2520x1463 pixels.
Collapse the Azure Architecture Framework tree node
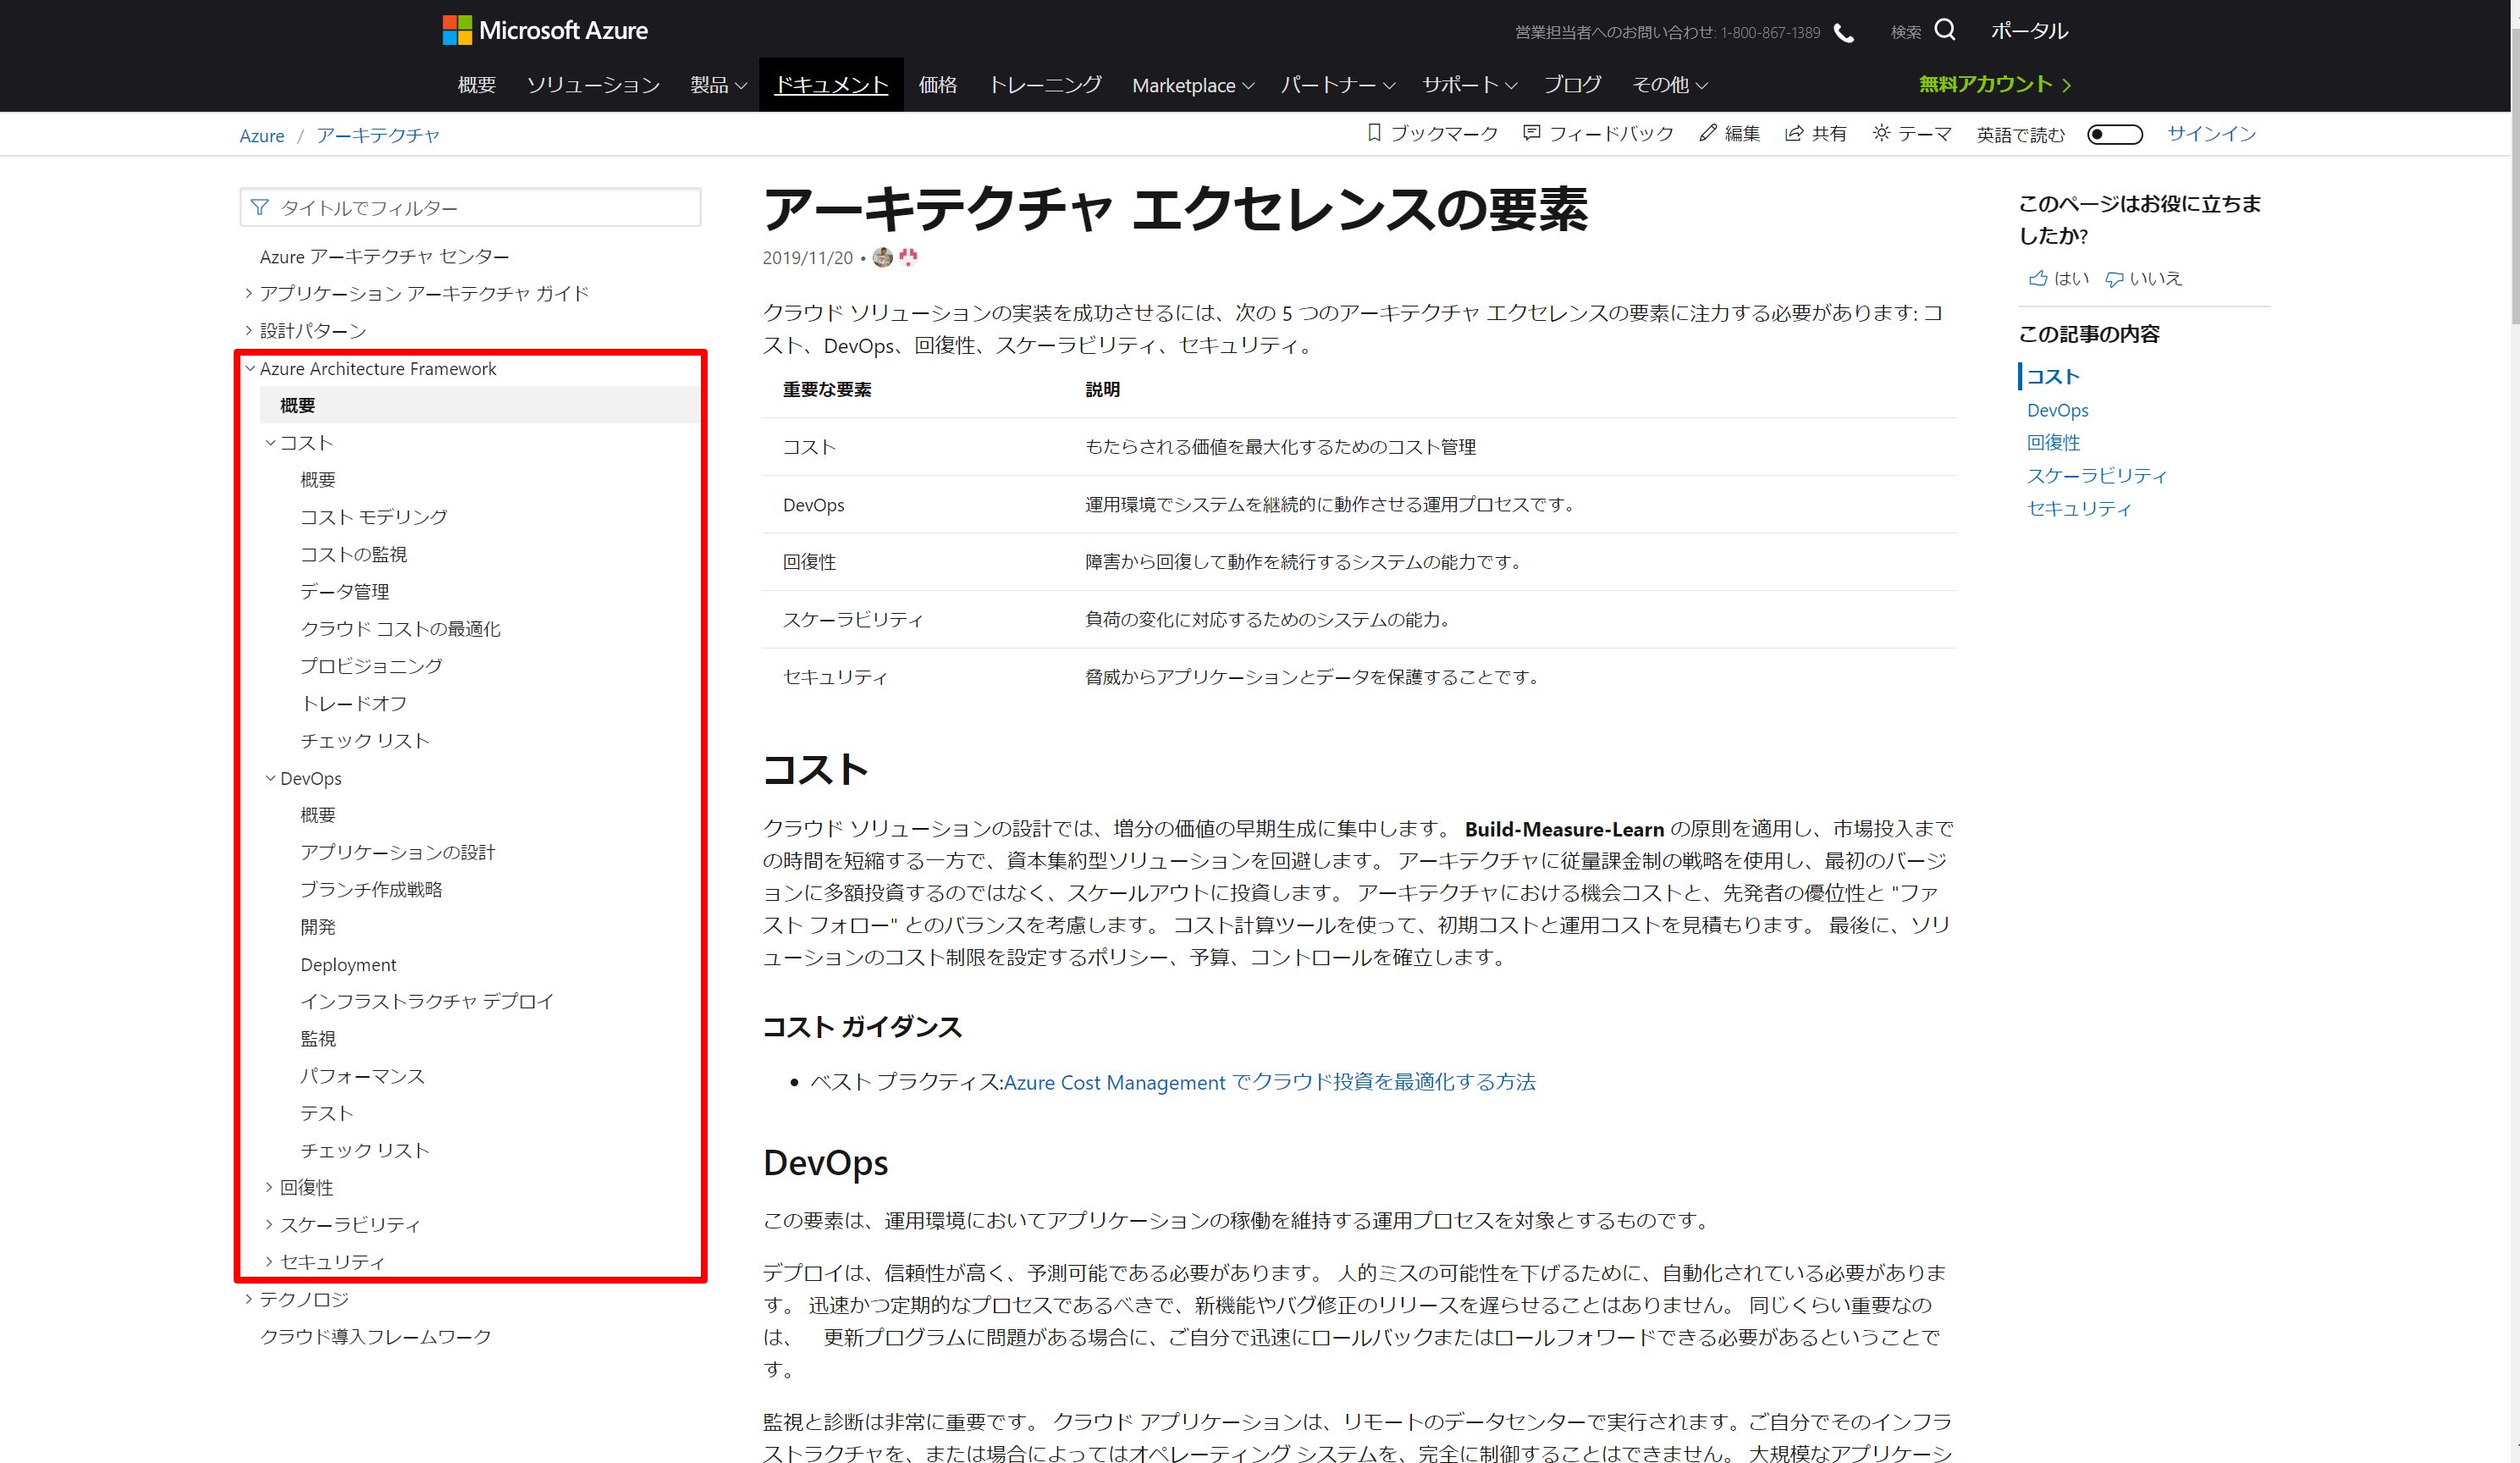tap(250, 368)
